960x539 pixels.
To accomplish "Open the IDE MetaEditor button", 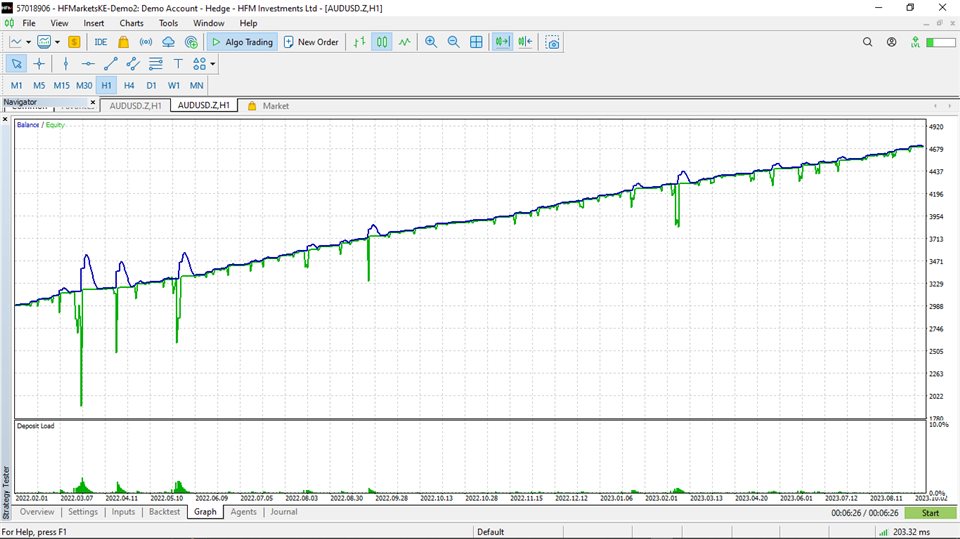I will [x=101, y=42].
